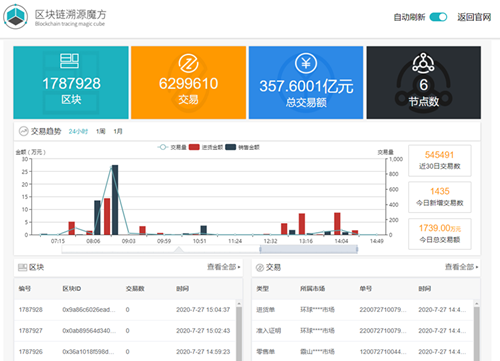Select the 1月 trend tab
The image size is (500, 361).
118,131
